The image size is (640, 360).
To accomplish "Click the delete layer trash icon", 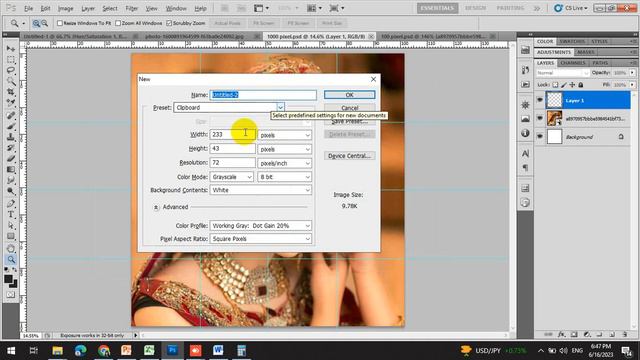I will pyautogui.click(x=625, y=334).
